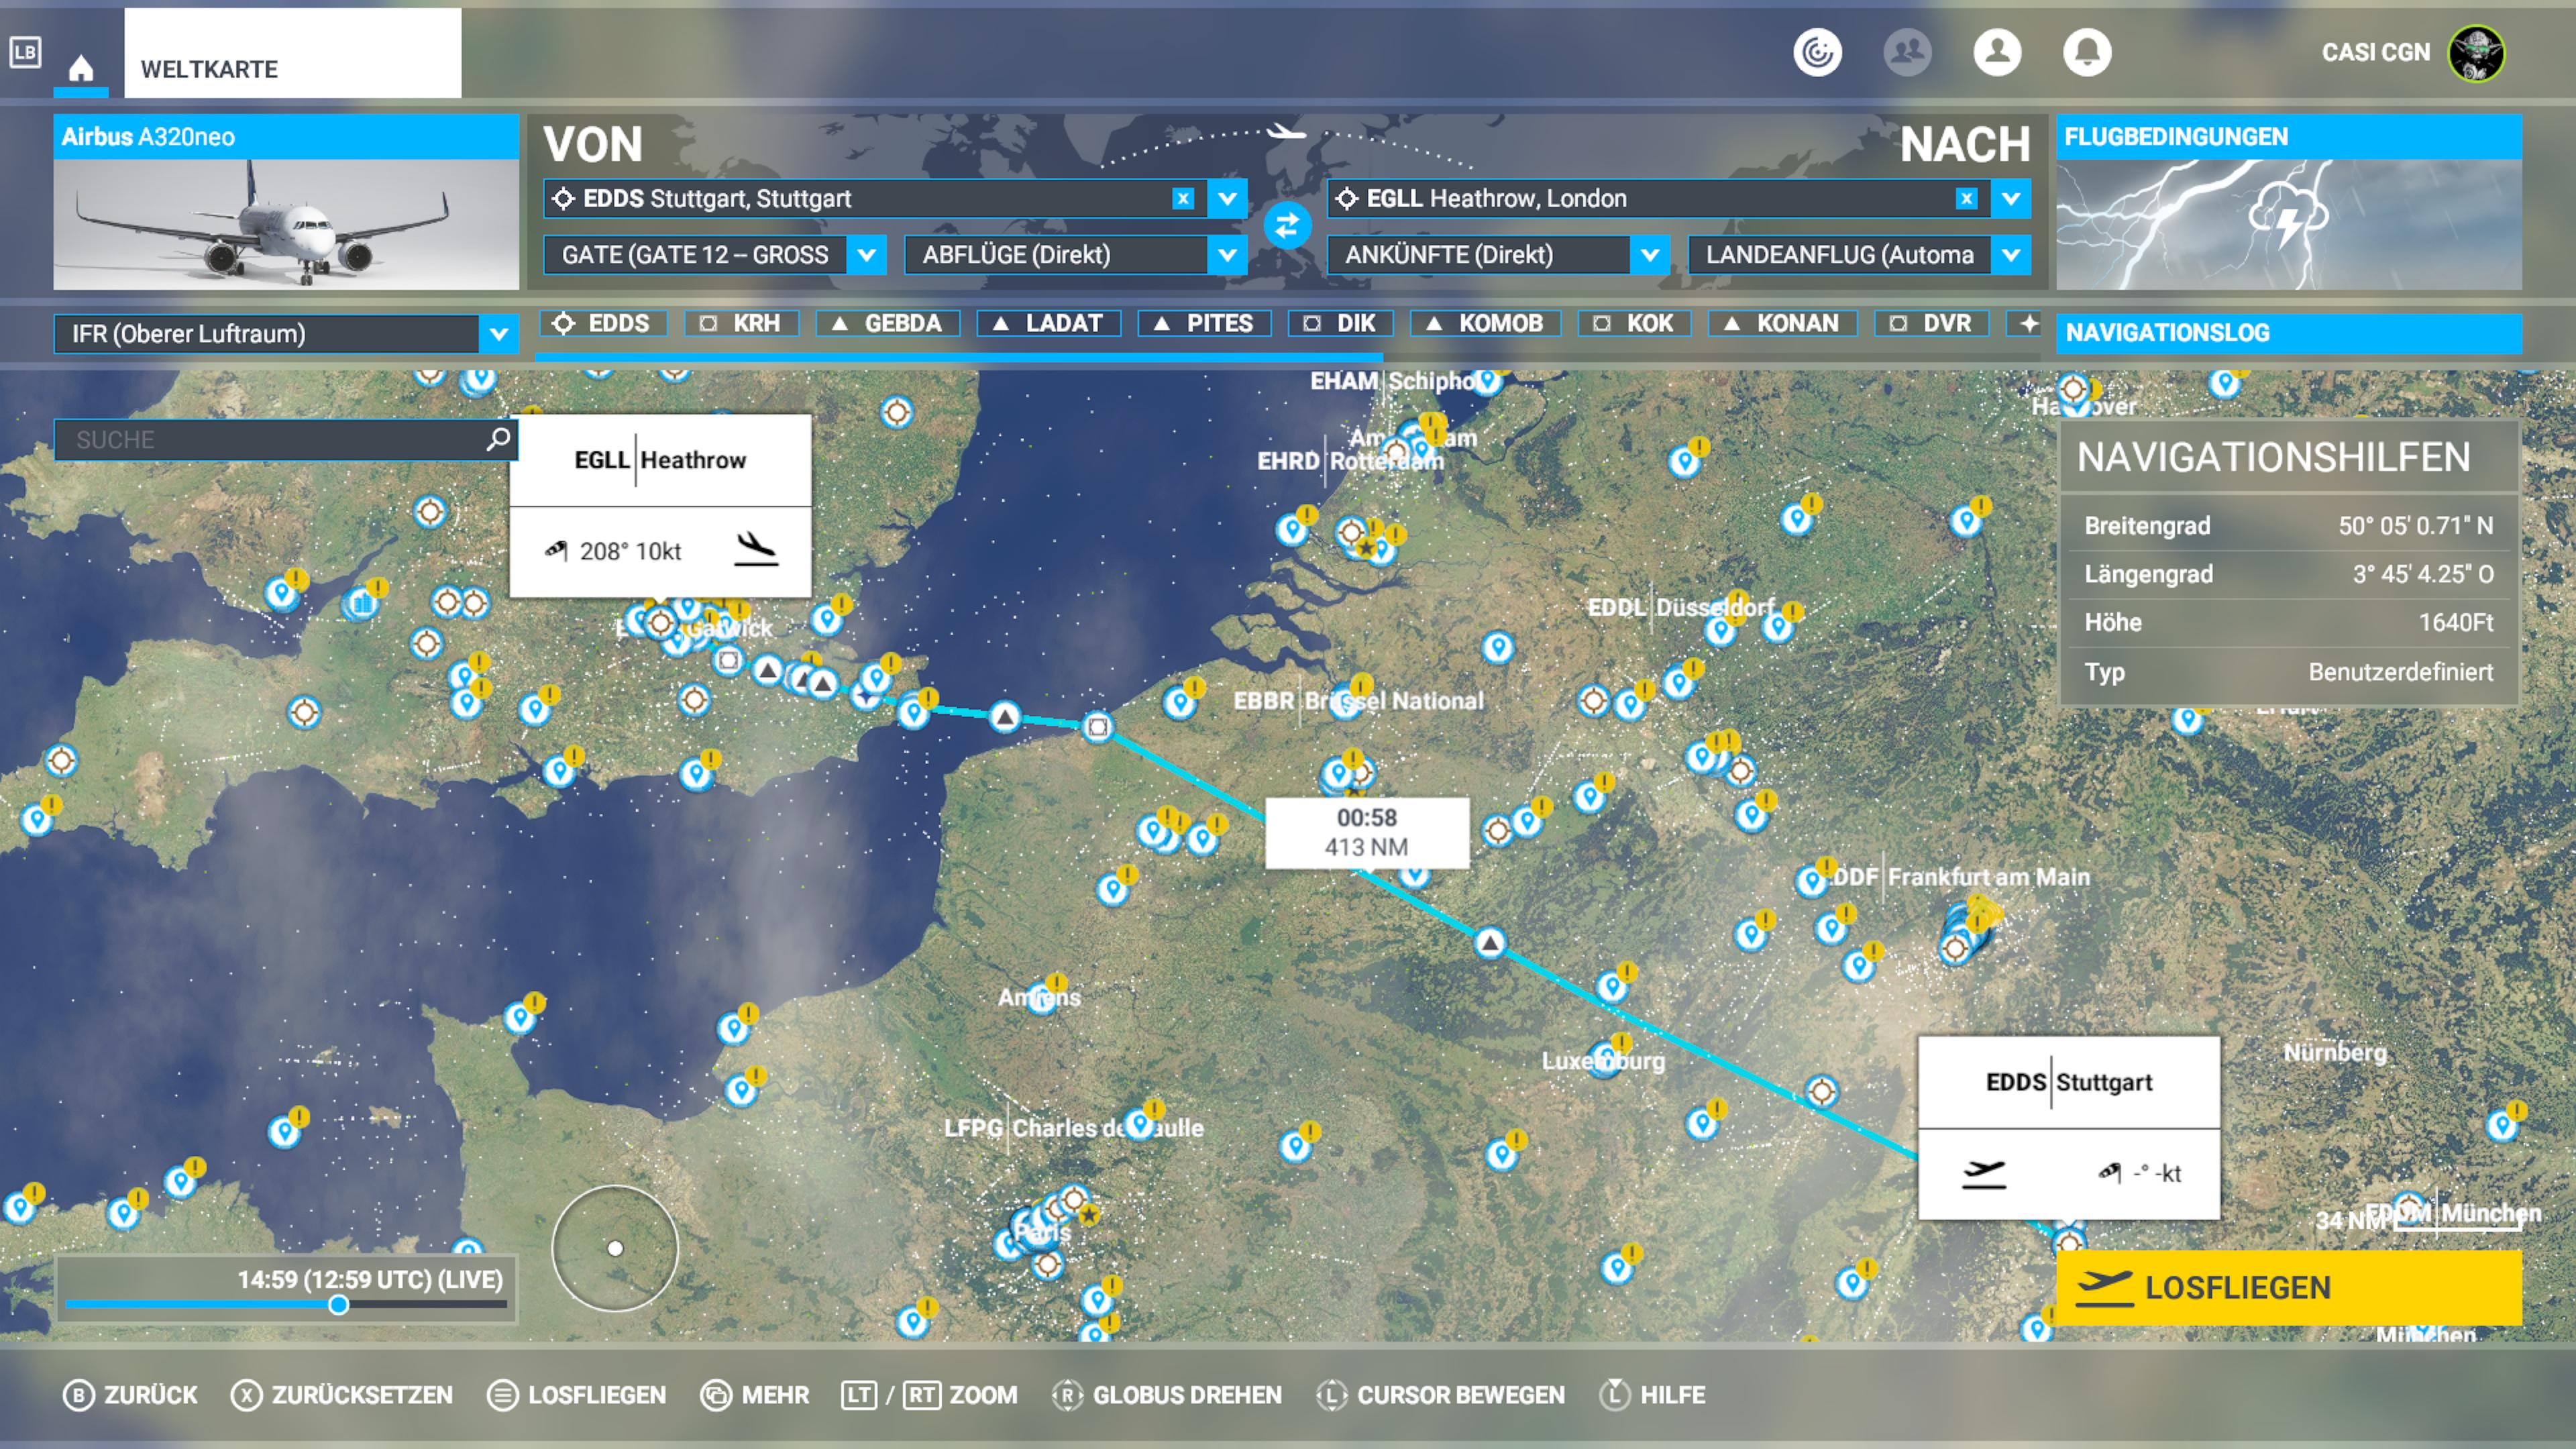This screenshot has height=1449, width=2576.
Task: Clear EDDS Stuttgart departure field
Action: pyautogui.click(x=1183, y=198)
